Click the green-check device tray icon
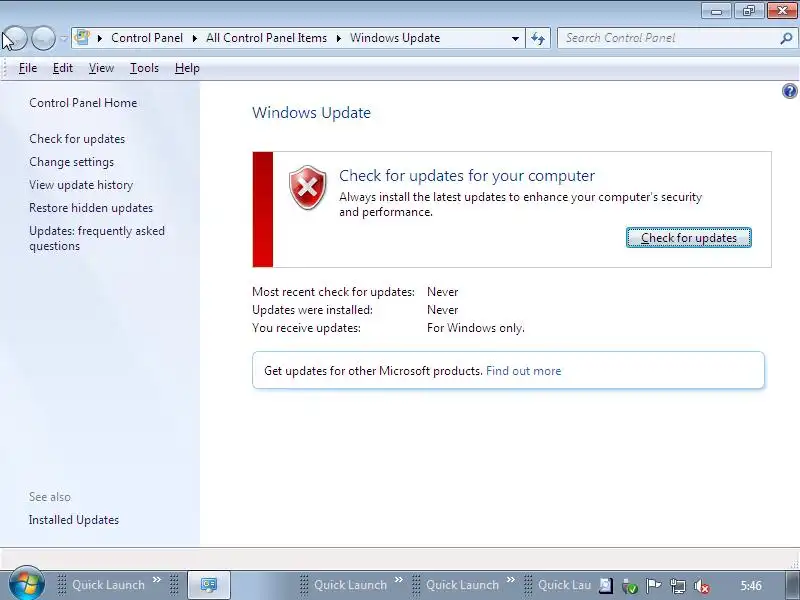The width and height of the screenshot is (800, 600). point(630,586)
